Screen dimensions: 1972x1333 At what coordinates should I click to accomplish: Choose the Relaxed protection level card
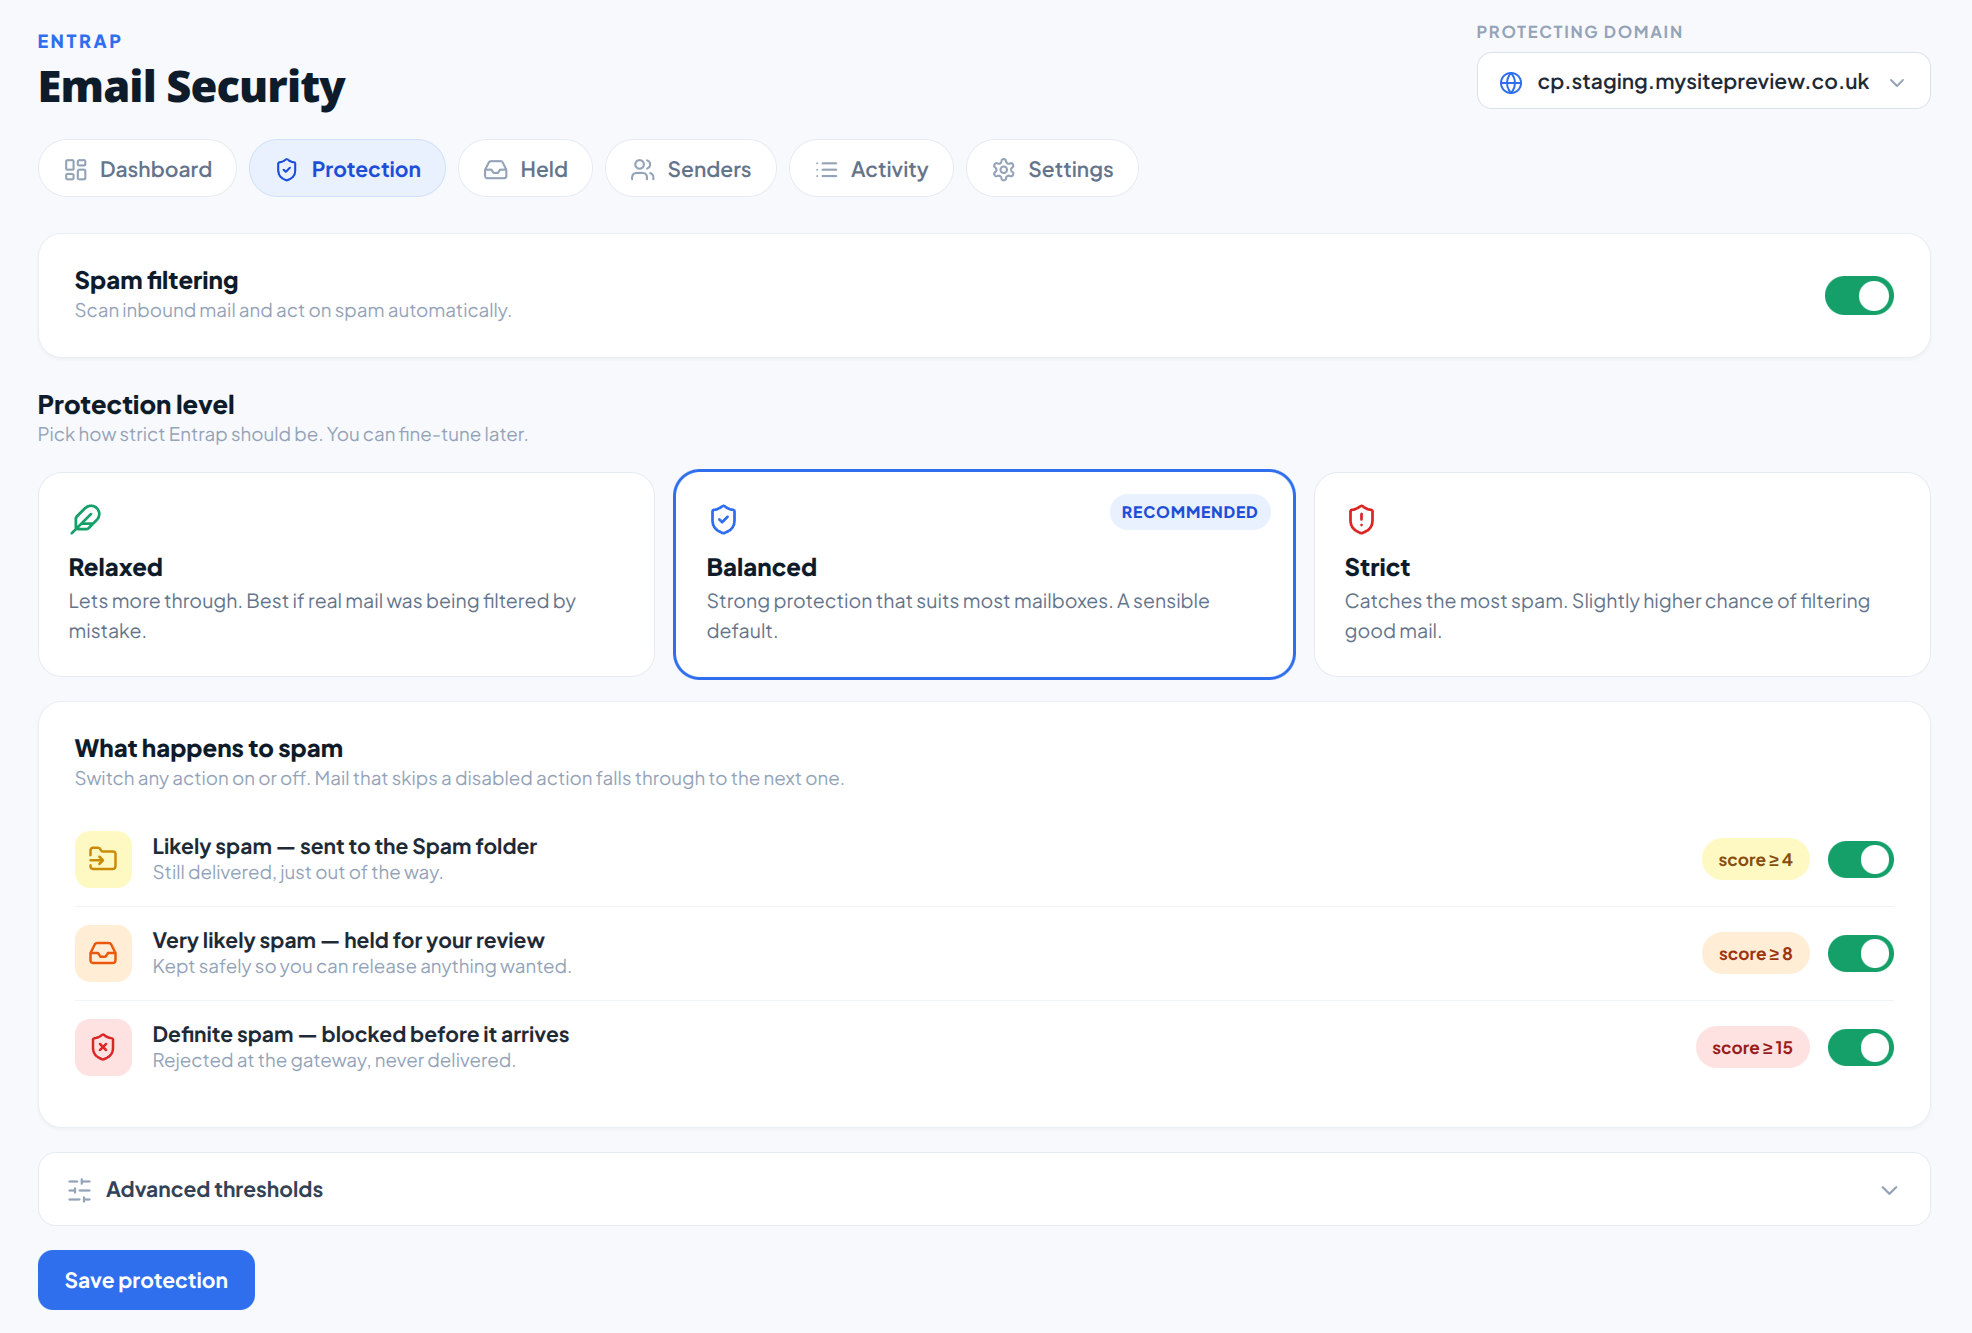pyautogui.click(x=346, y=575)
